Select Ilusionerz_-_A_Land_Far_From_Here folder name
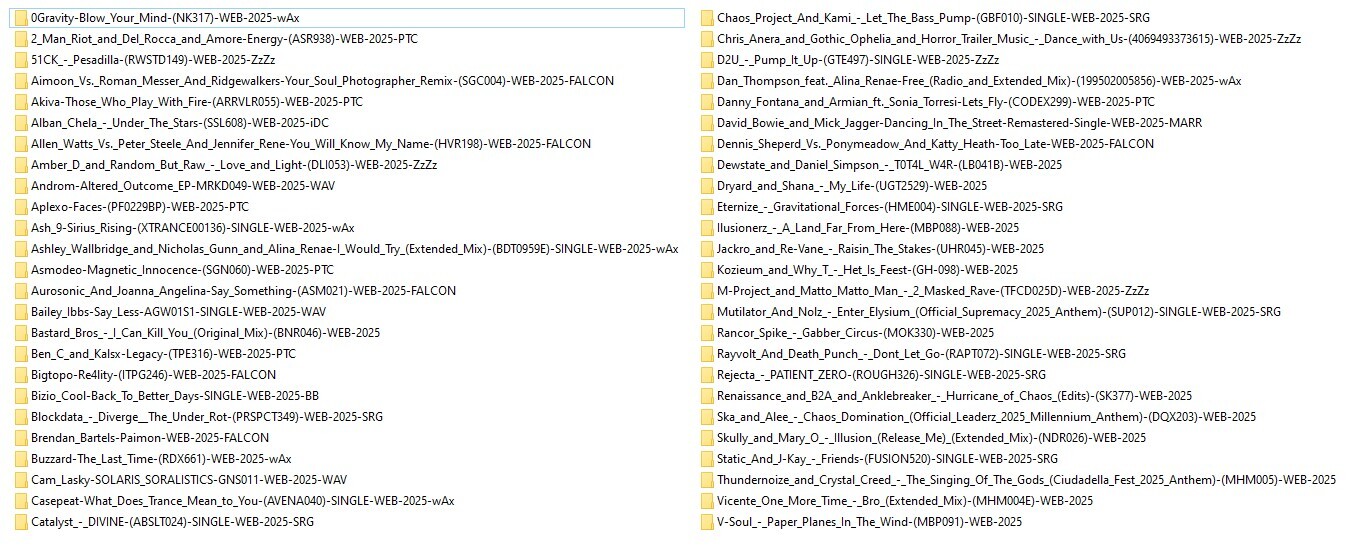Viewport: 1353px width, 548px height. tap(868, 228)
